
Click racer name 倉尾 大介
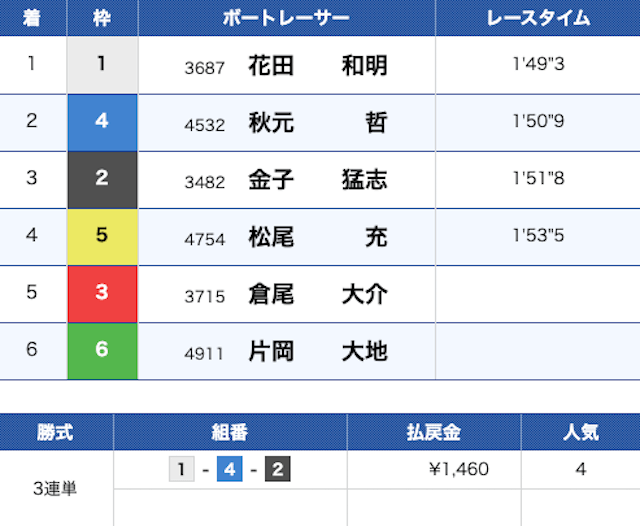317,295
